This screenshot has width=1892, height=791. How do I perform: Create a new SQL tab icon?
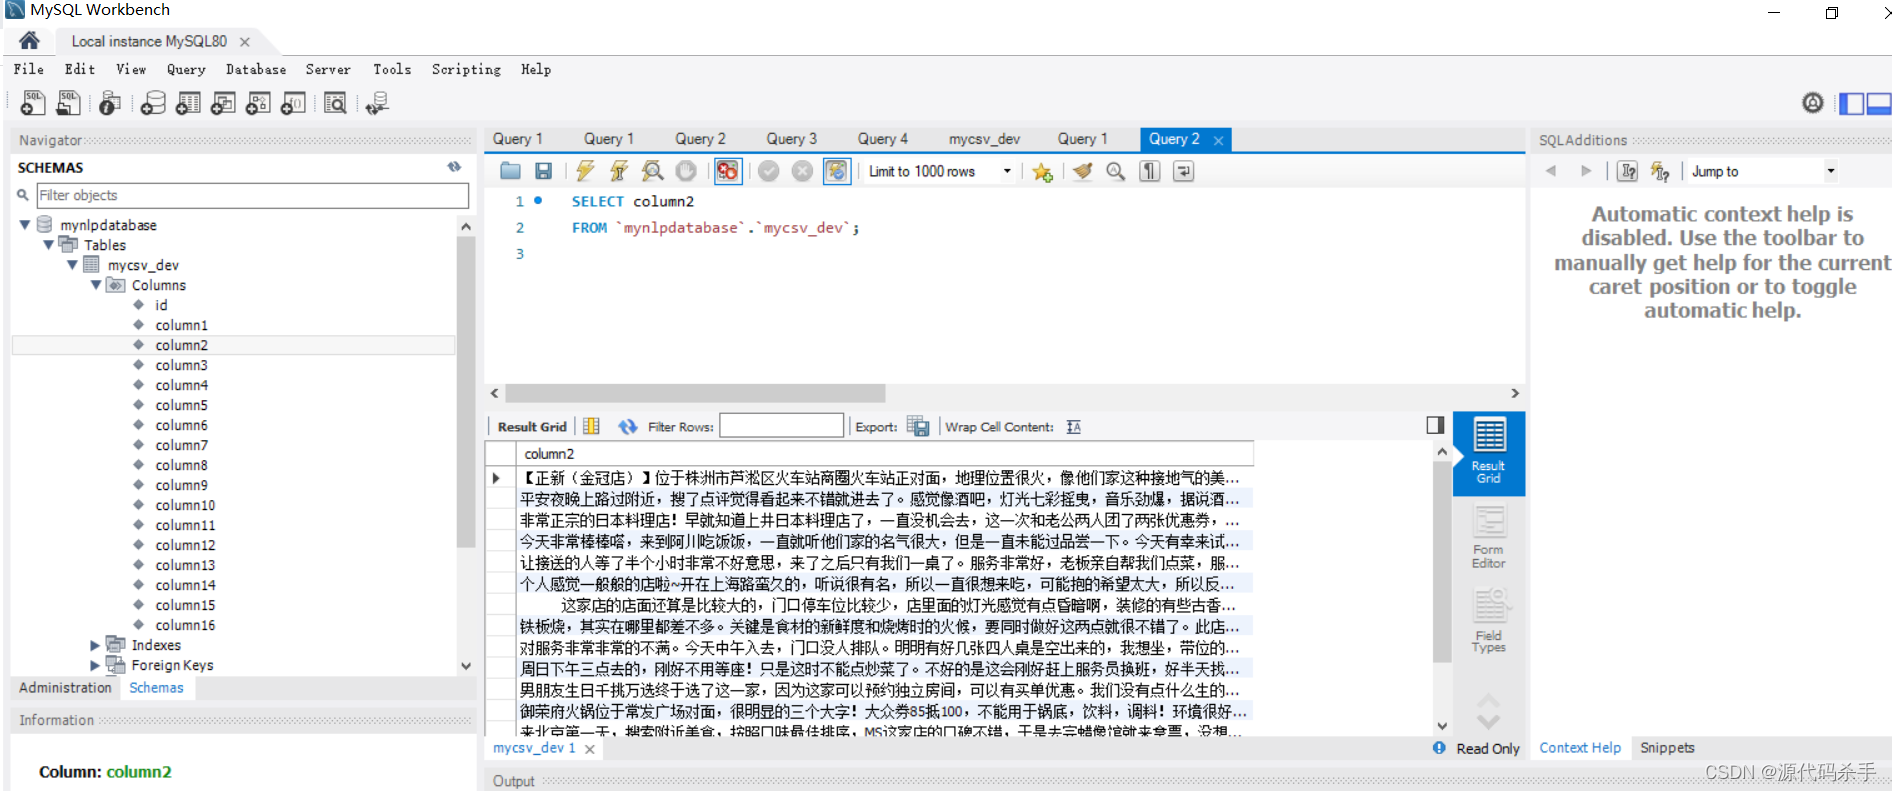coord(32,103)
